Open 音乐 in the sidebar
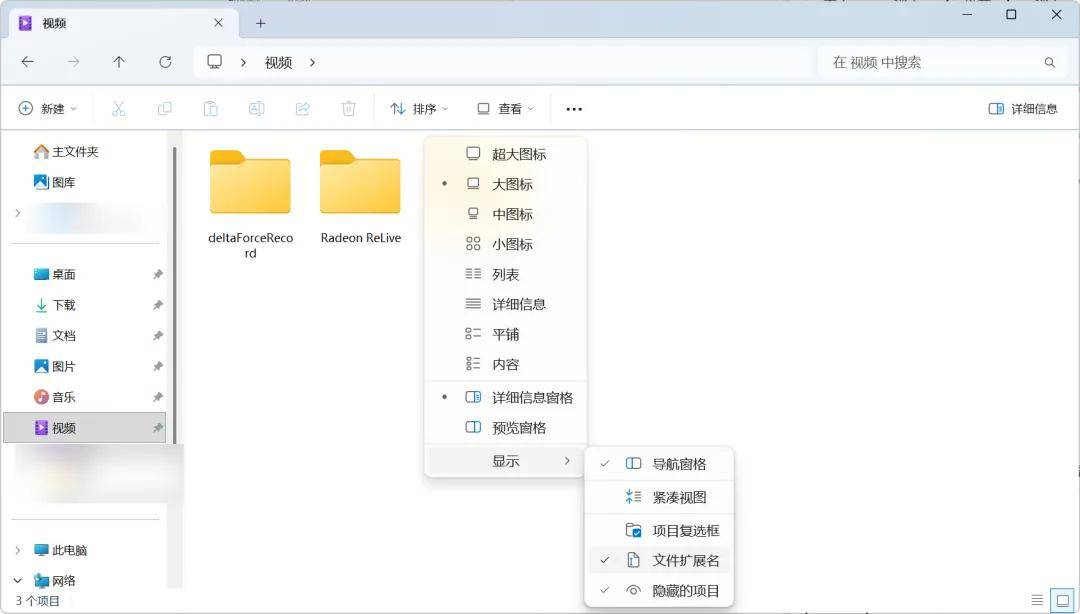The height and width of the screenshot is (614, 1080). point(54,397)
